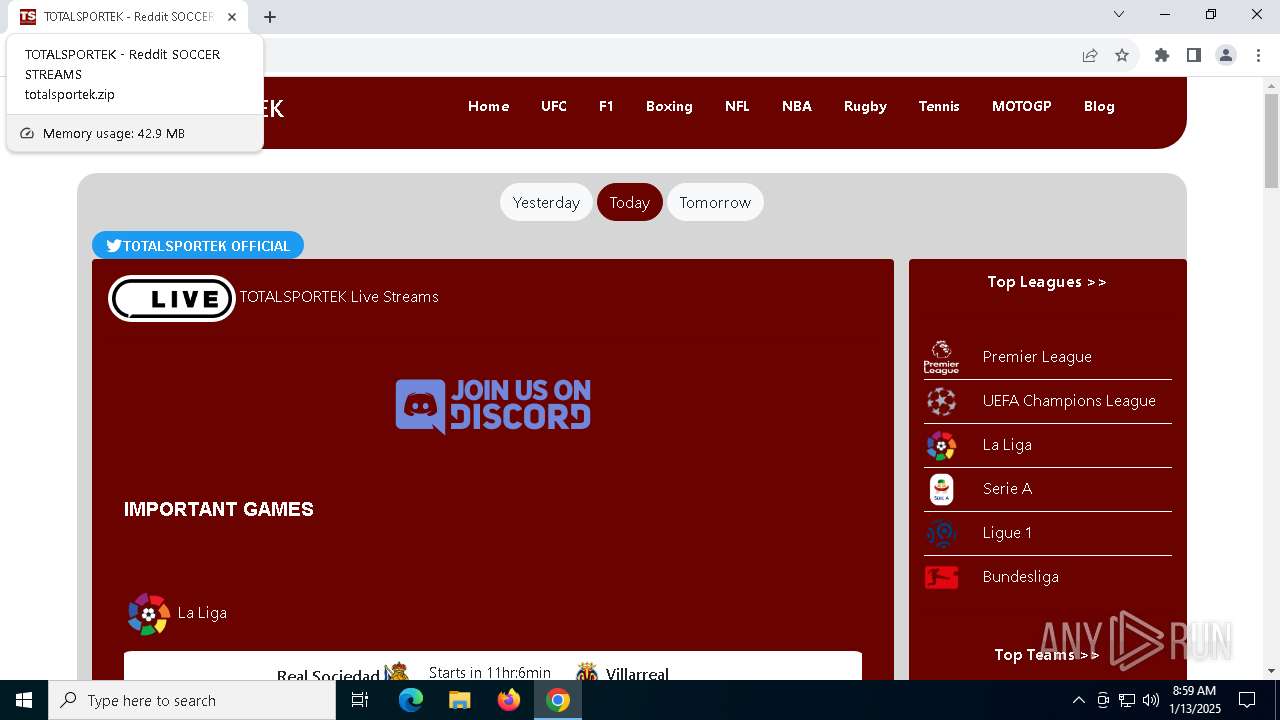Open the Extensions puzzle icon
This screenshot has width=1280, height=720.
pos(1162,55)
